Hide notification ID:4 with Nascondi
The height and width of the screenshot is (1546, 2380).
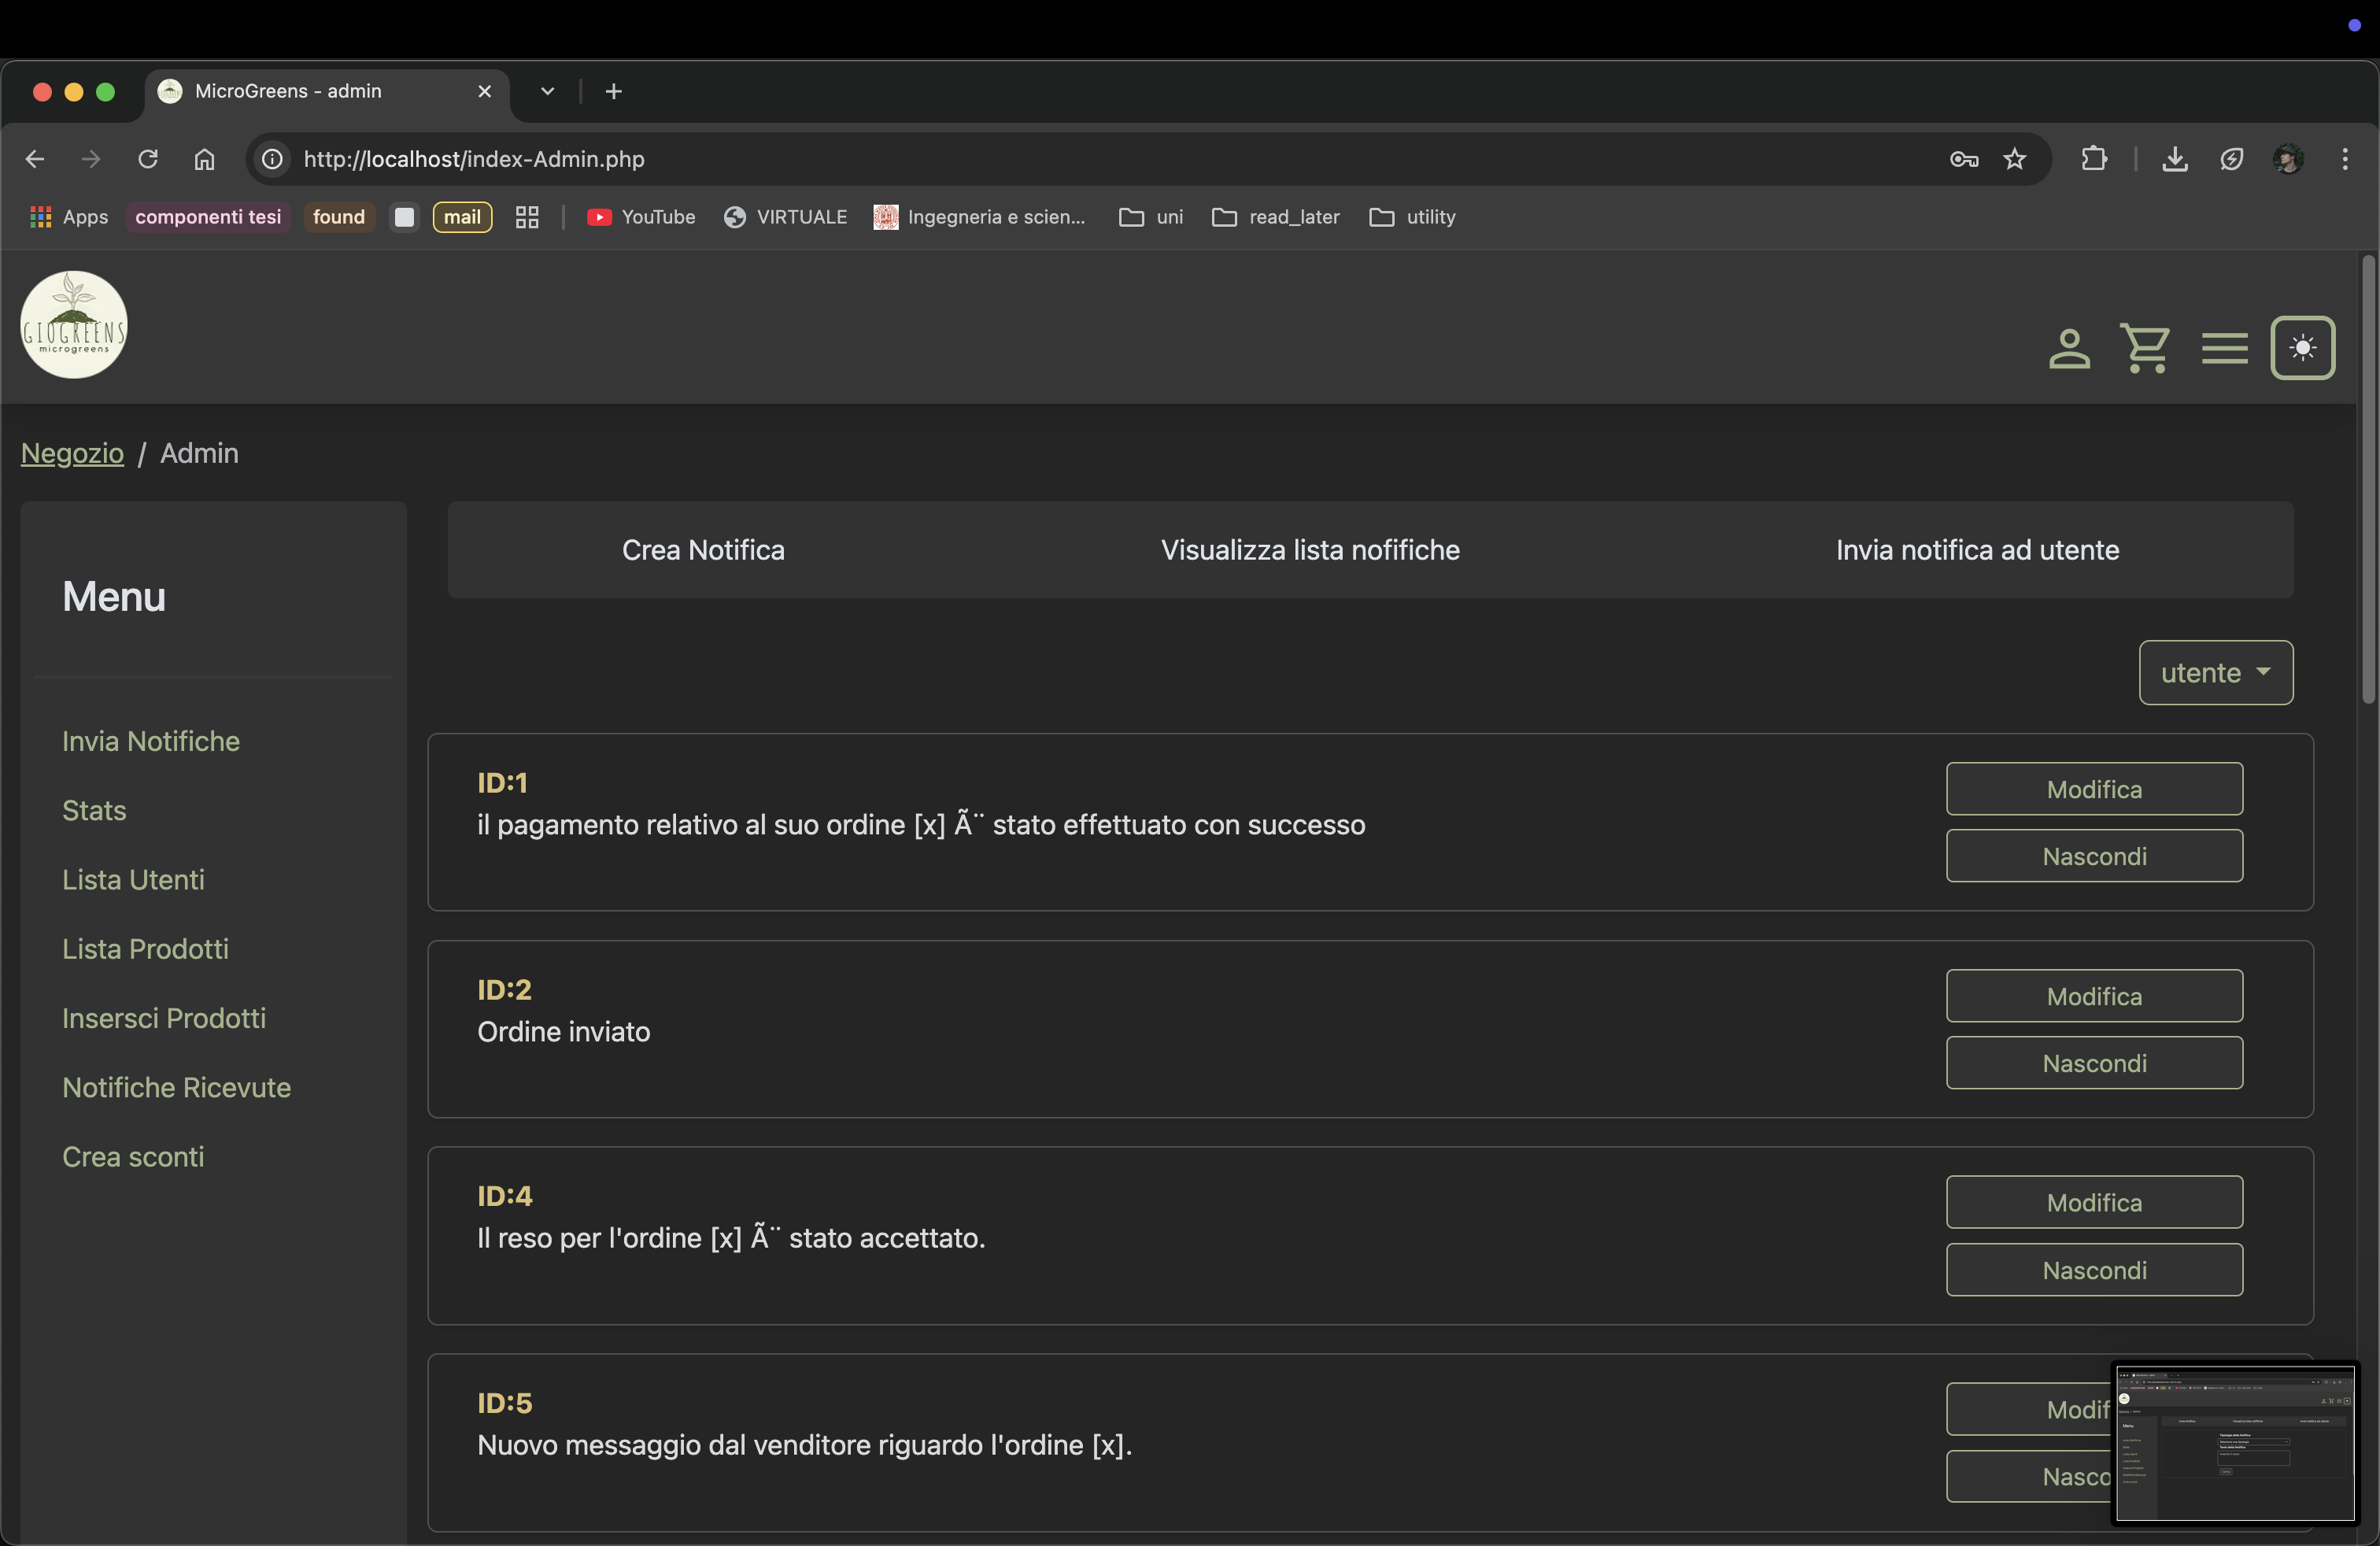[2093, 1270]
